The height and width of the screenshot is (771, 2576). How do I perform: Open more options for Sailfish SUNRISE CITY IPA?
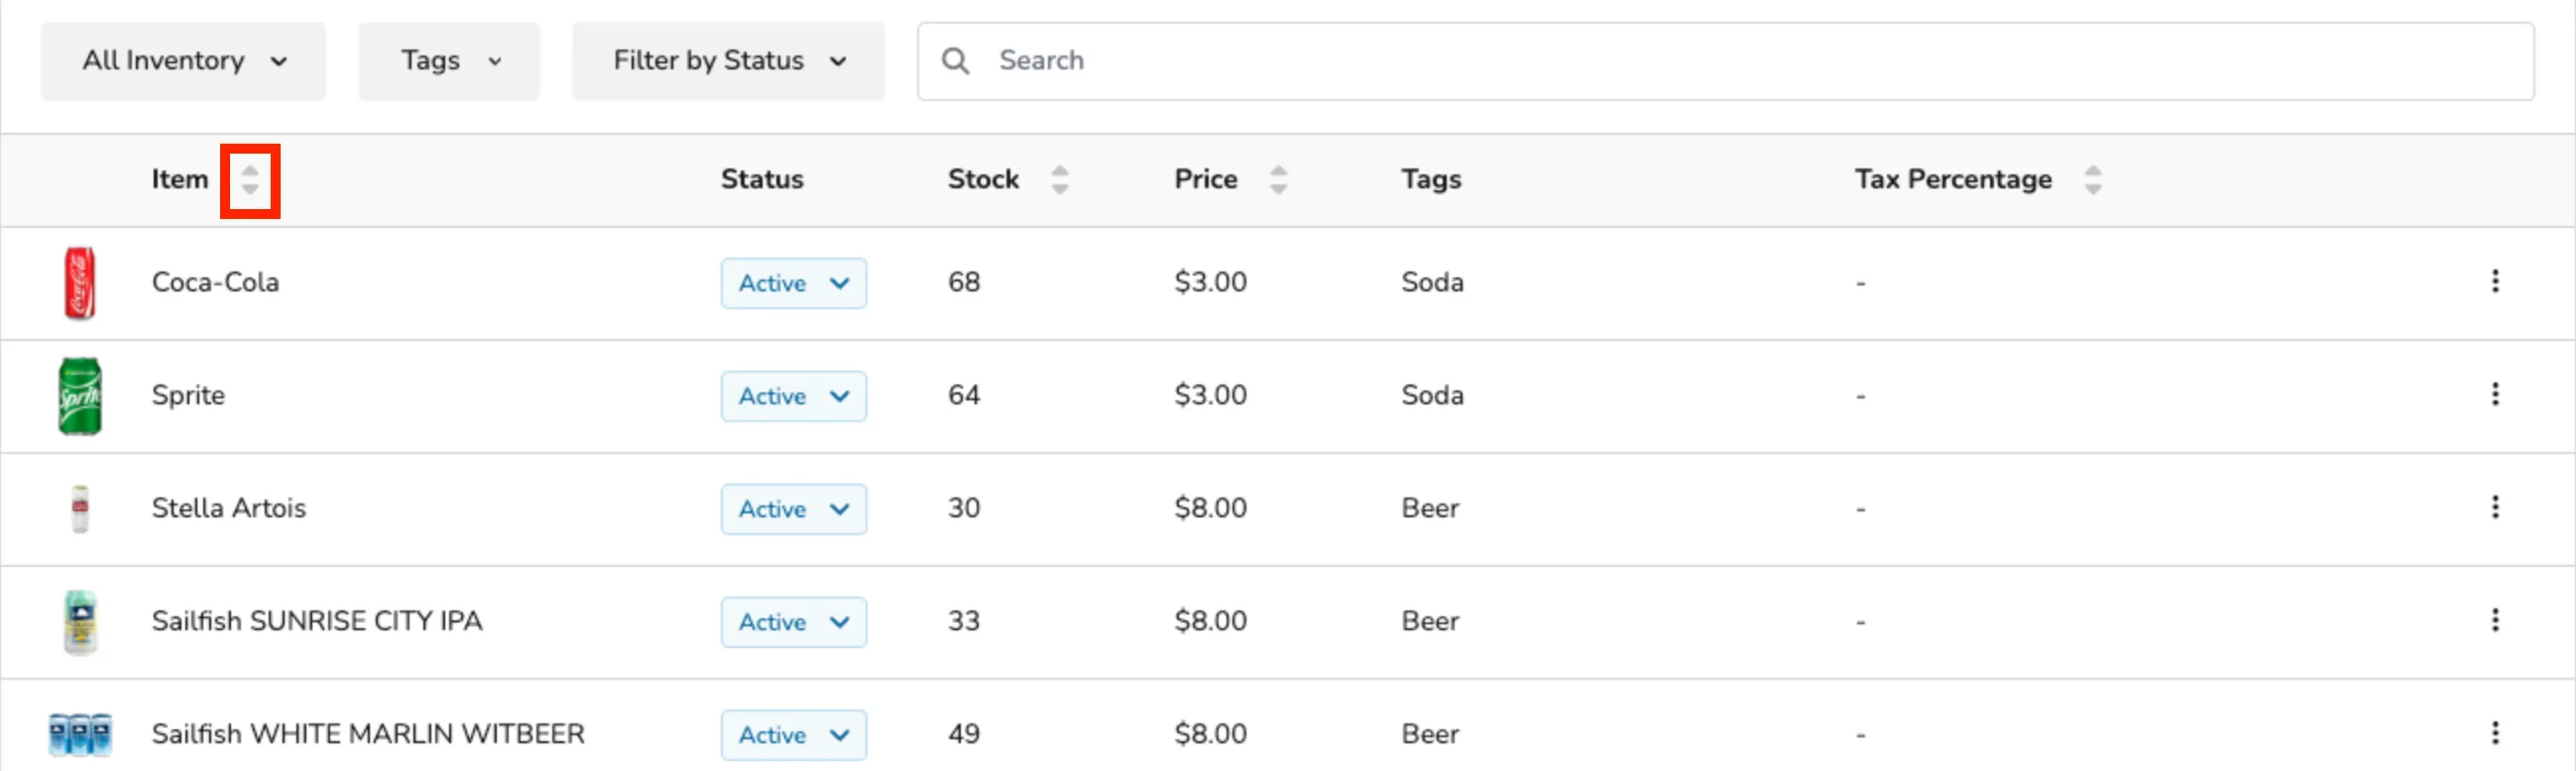tap(2495, 621)
